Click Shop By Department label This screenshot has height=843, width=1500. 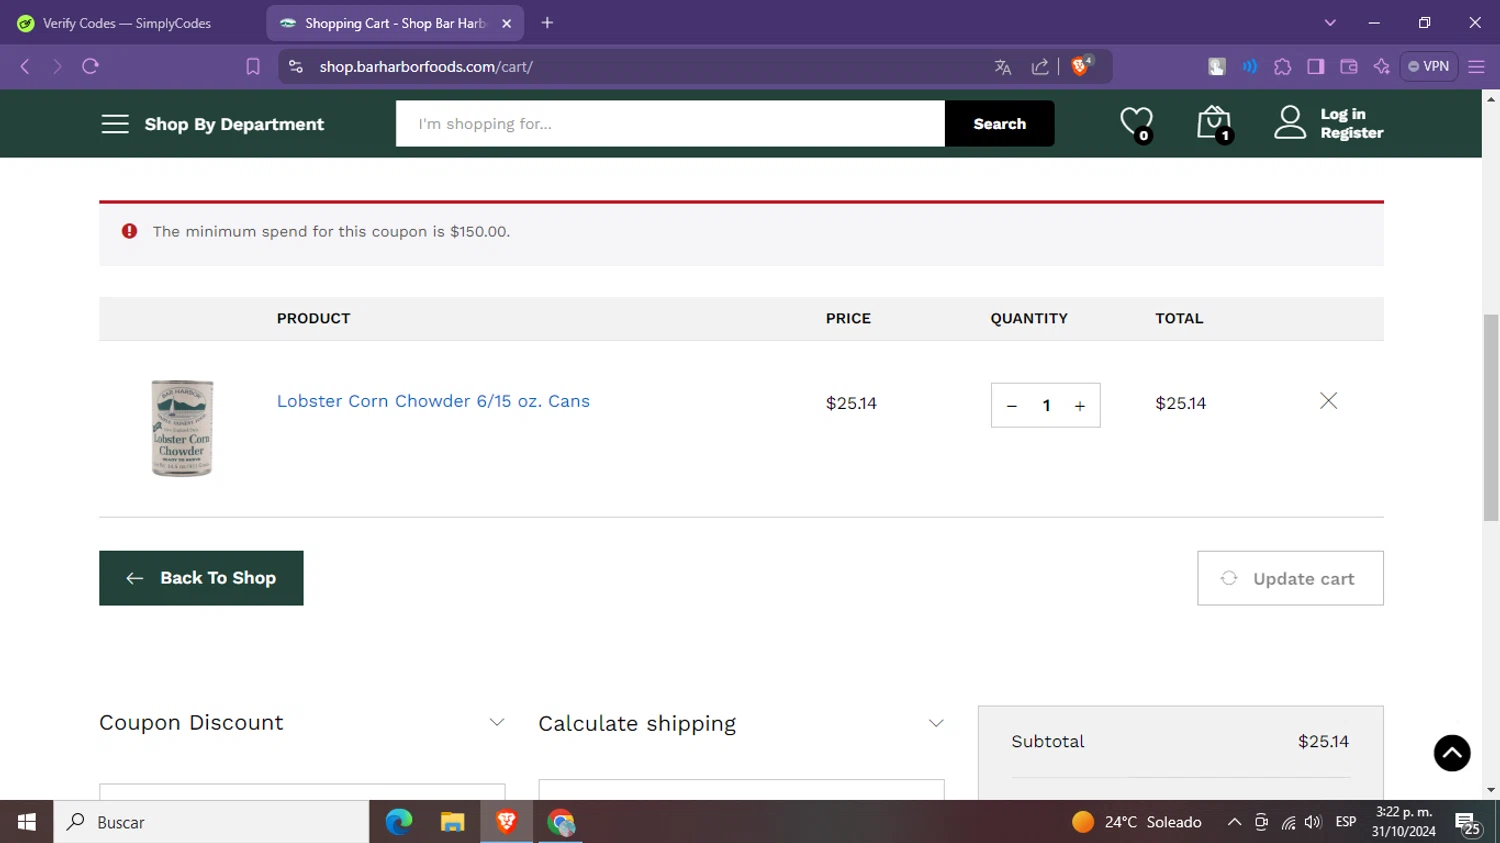click(x=234, y=124)
